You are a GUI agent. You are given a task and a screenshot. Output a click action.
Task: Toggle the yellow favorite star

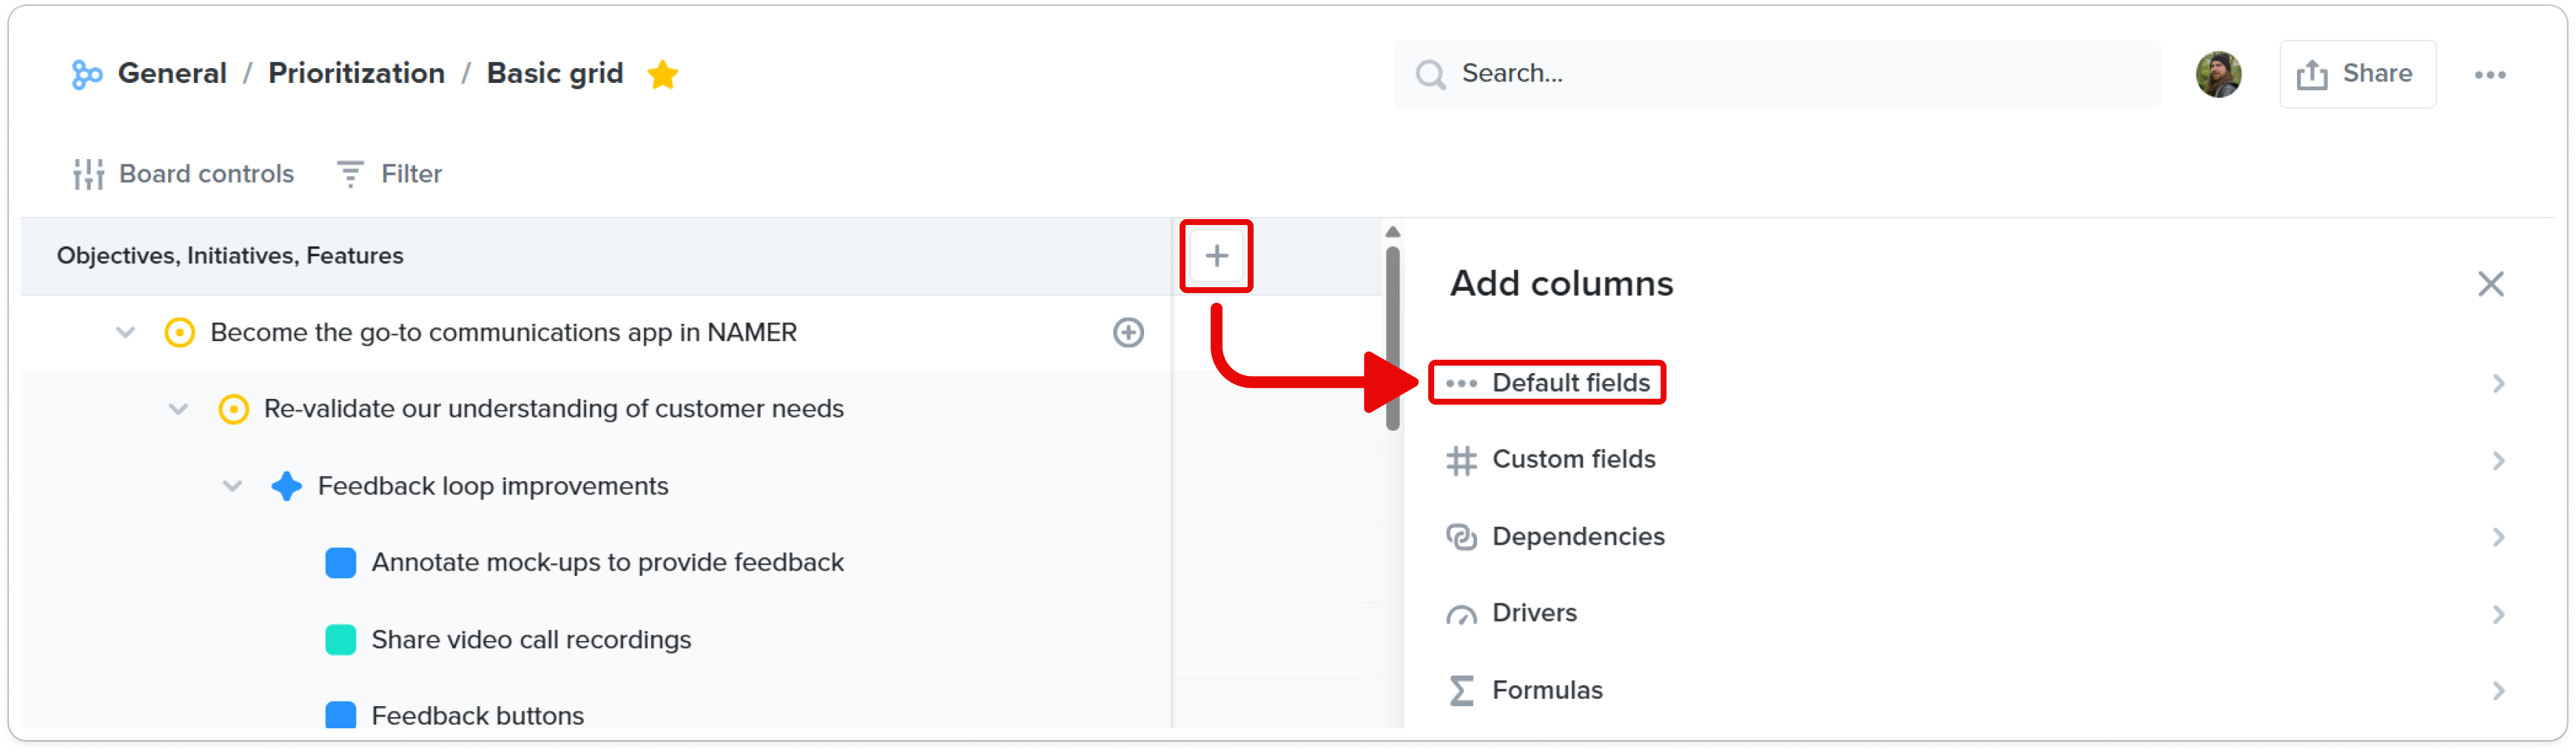point(662,74)
